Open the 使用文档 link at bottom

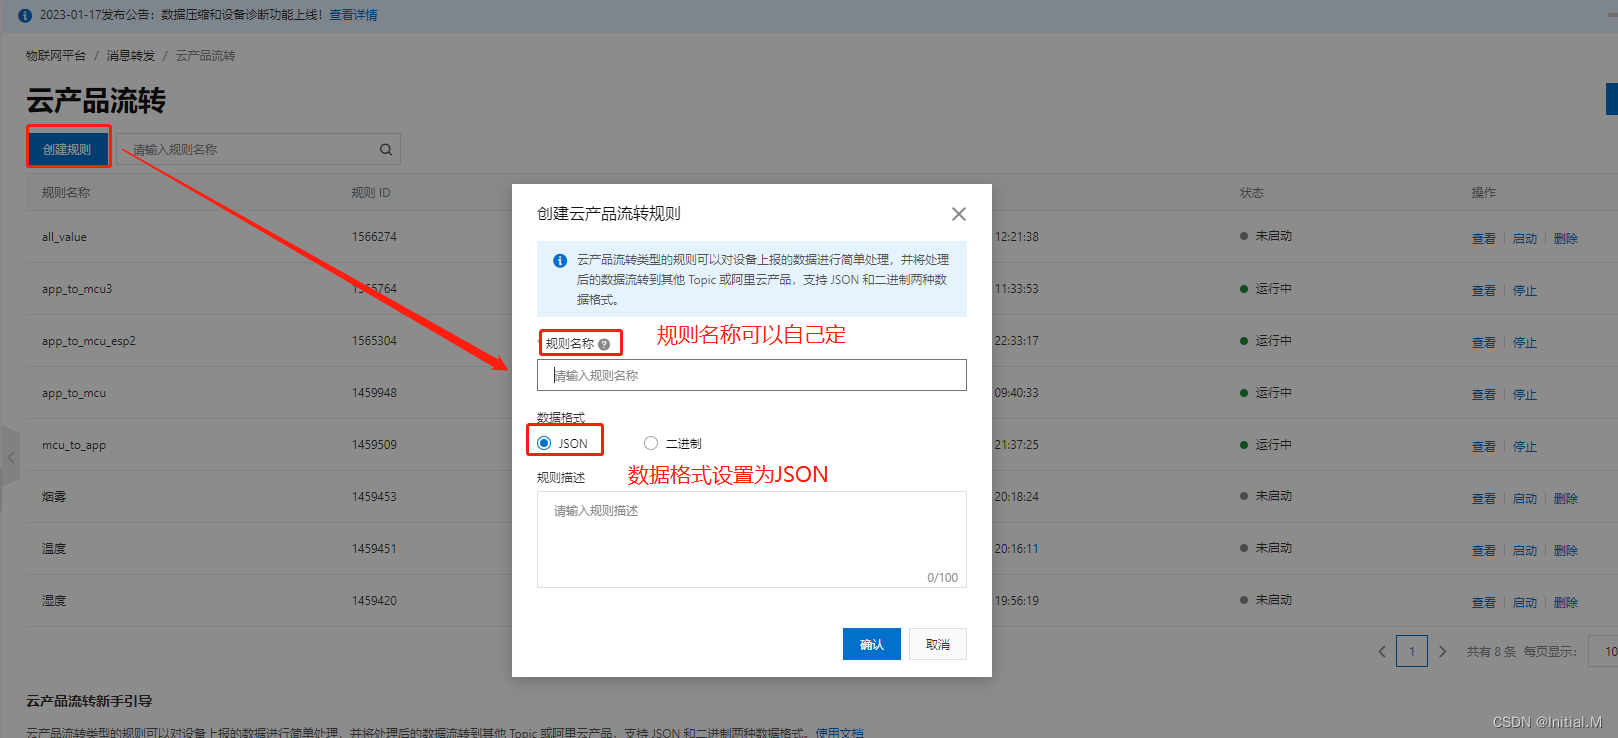[839, 732]
